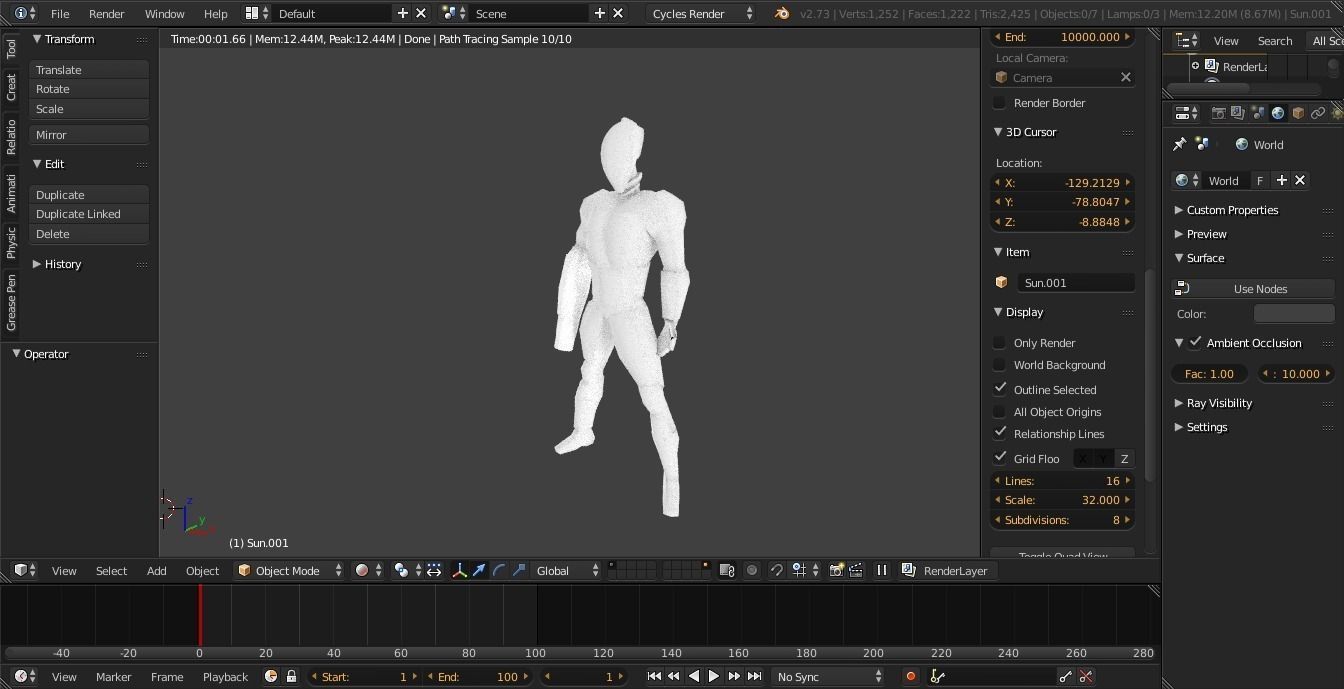Screen dimensions: 1344x689
Task: Open the Global orientation dropdown
Action: [566, 570]
